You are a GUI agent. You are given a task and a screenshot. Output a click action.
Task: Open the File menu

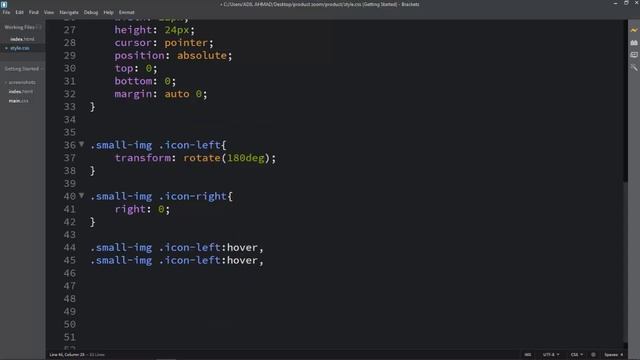(6, 12)
